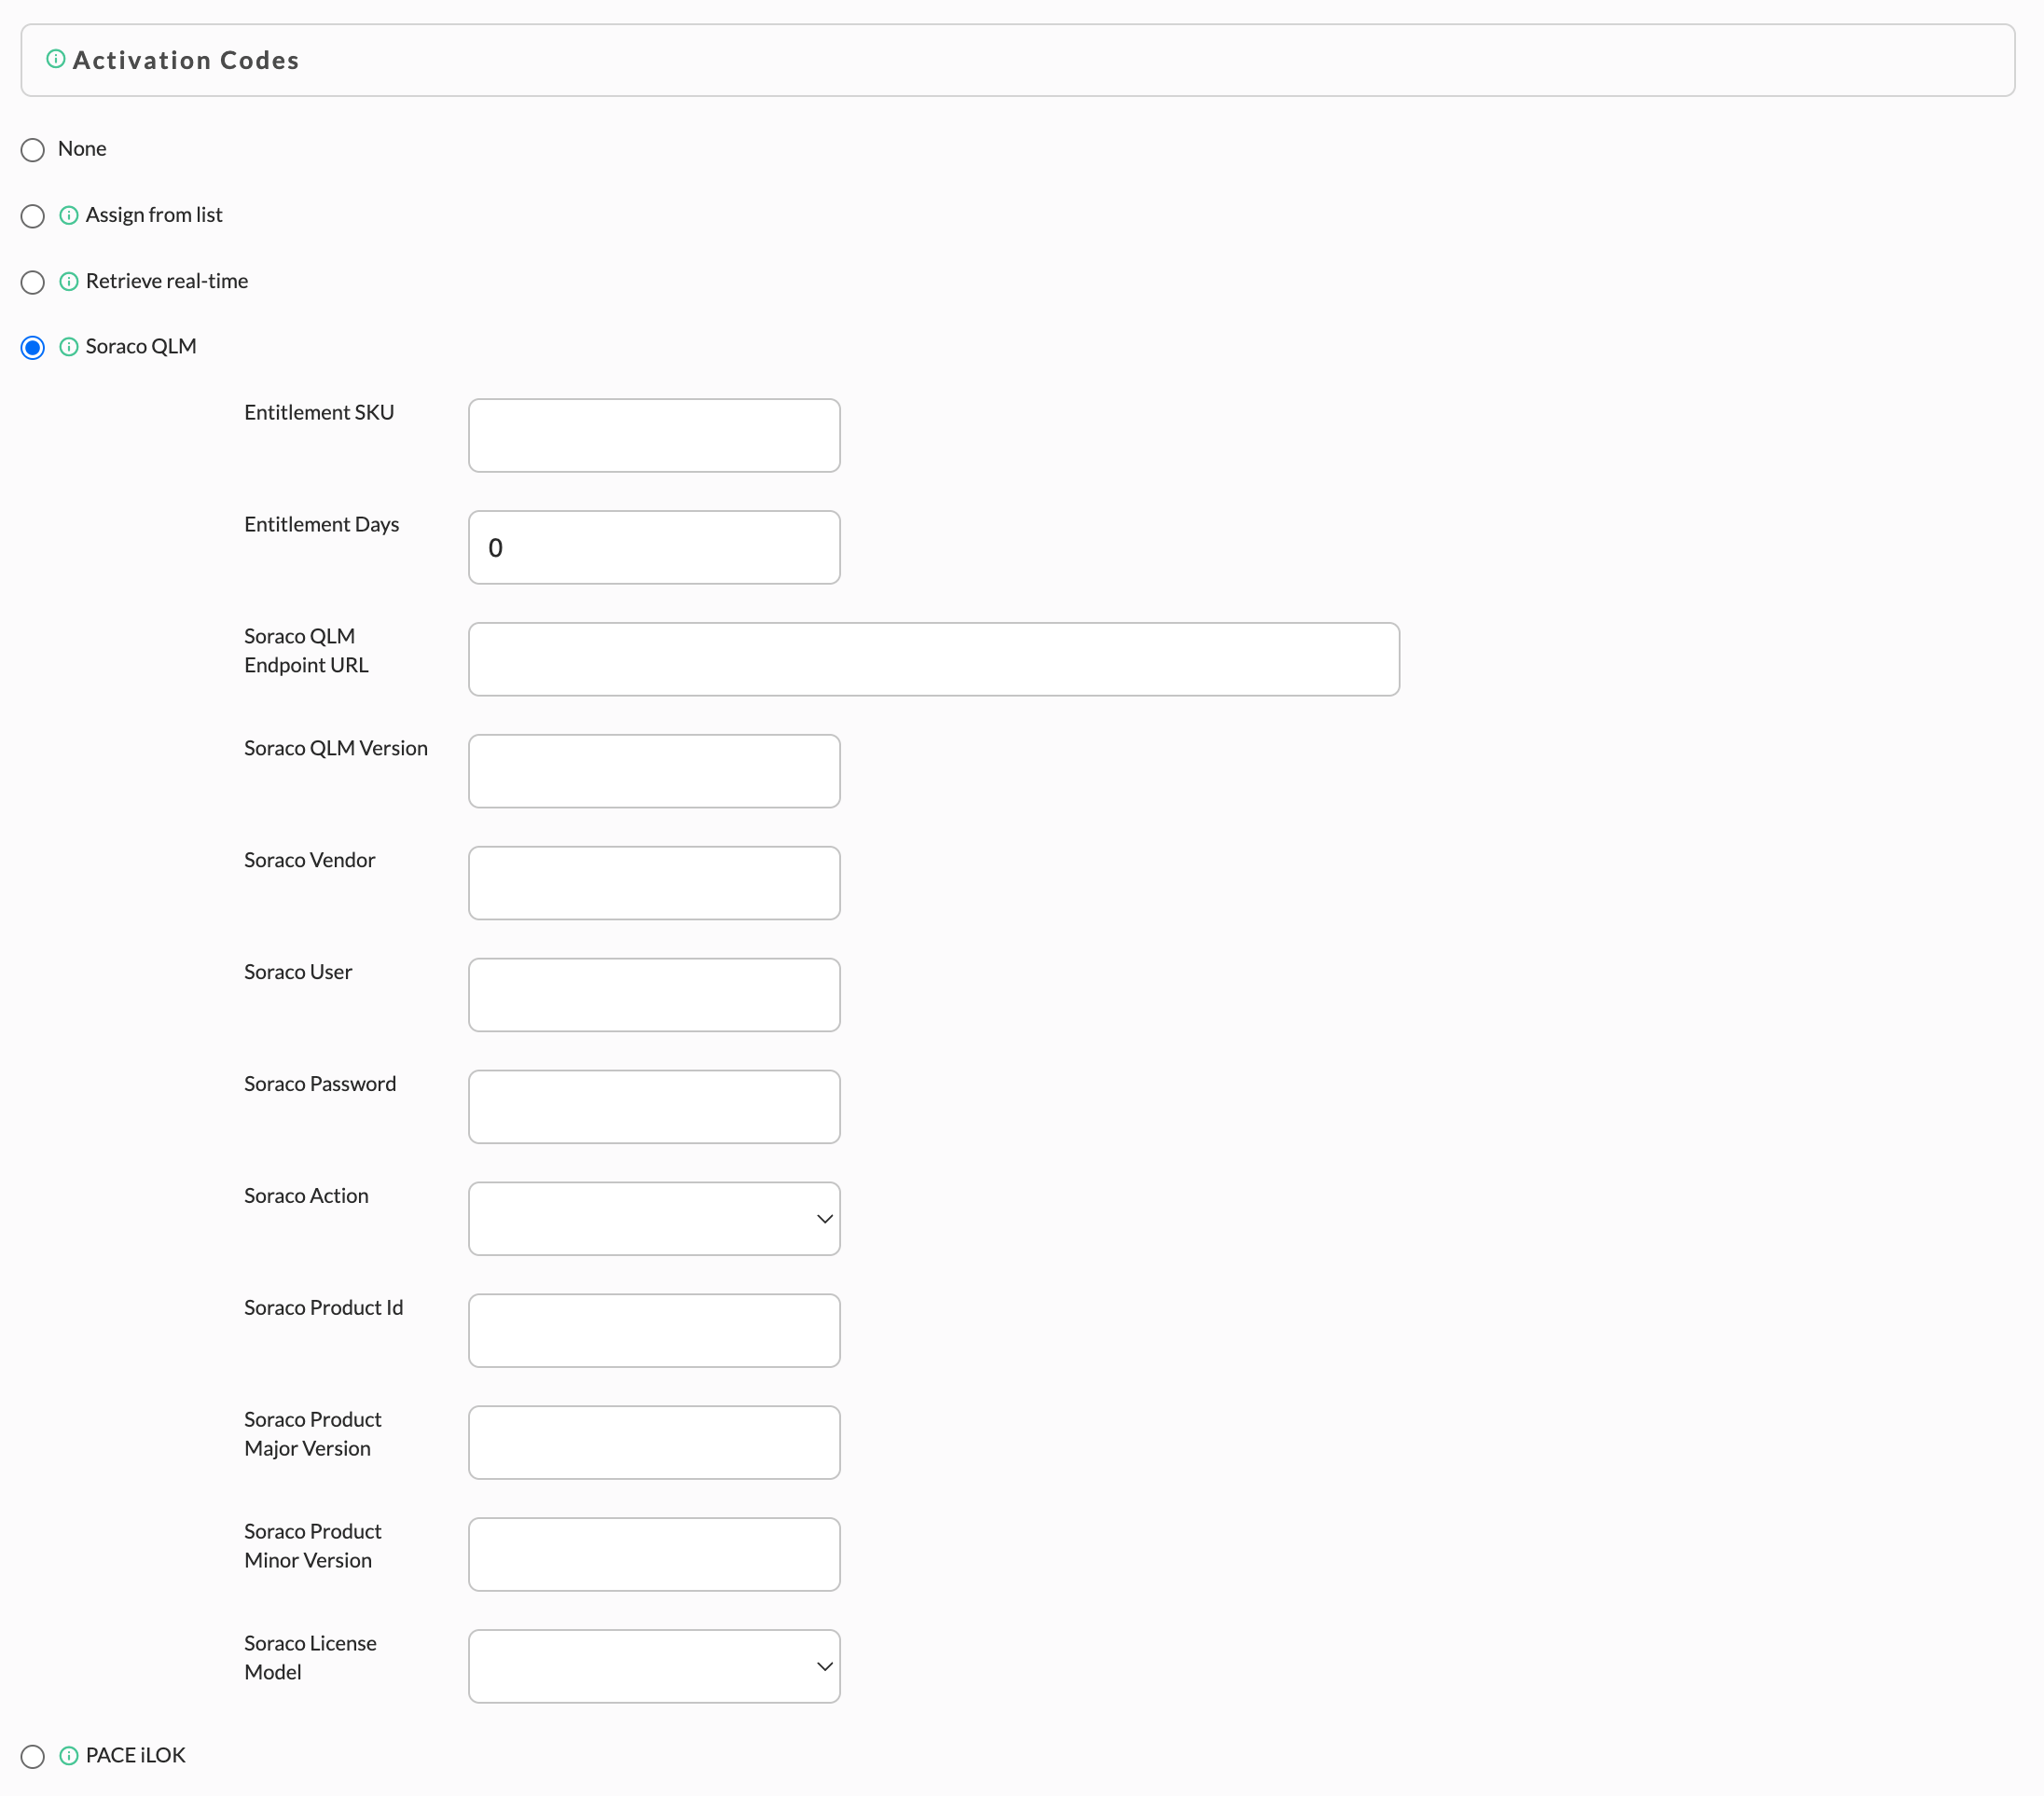This screenshot has width=2044, height=1796.
Task: Select the None radio option
Action: (33, 150)
